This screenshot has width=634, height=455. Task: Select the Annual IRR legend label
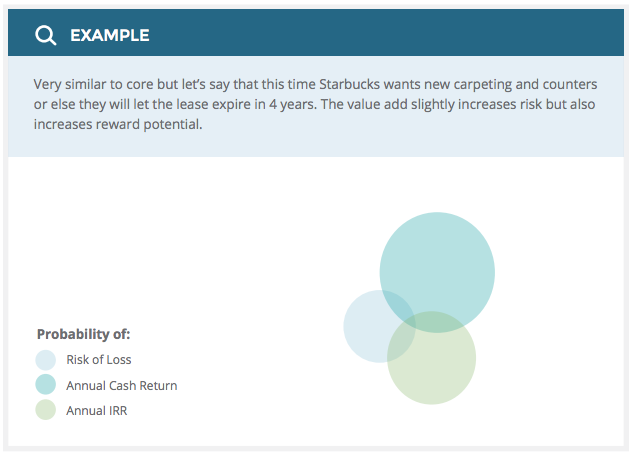pos(96,410)
